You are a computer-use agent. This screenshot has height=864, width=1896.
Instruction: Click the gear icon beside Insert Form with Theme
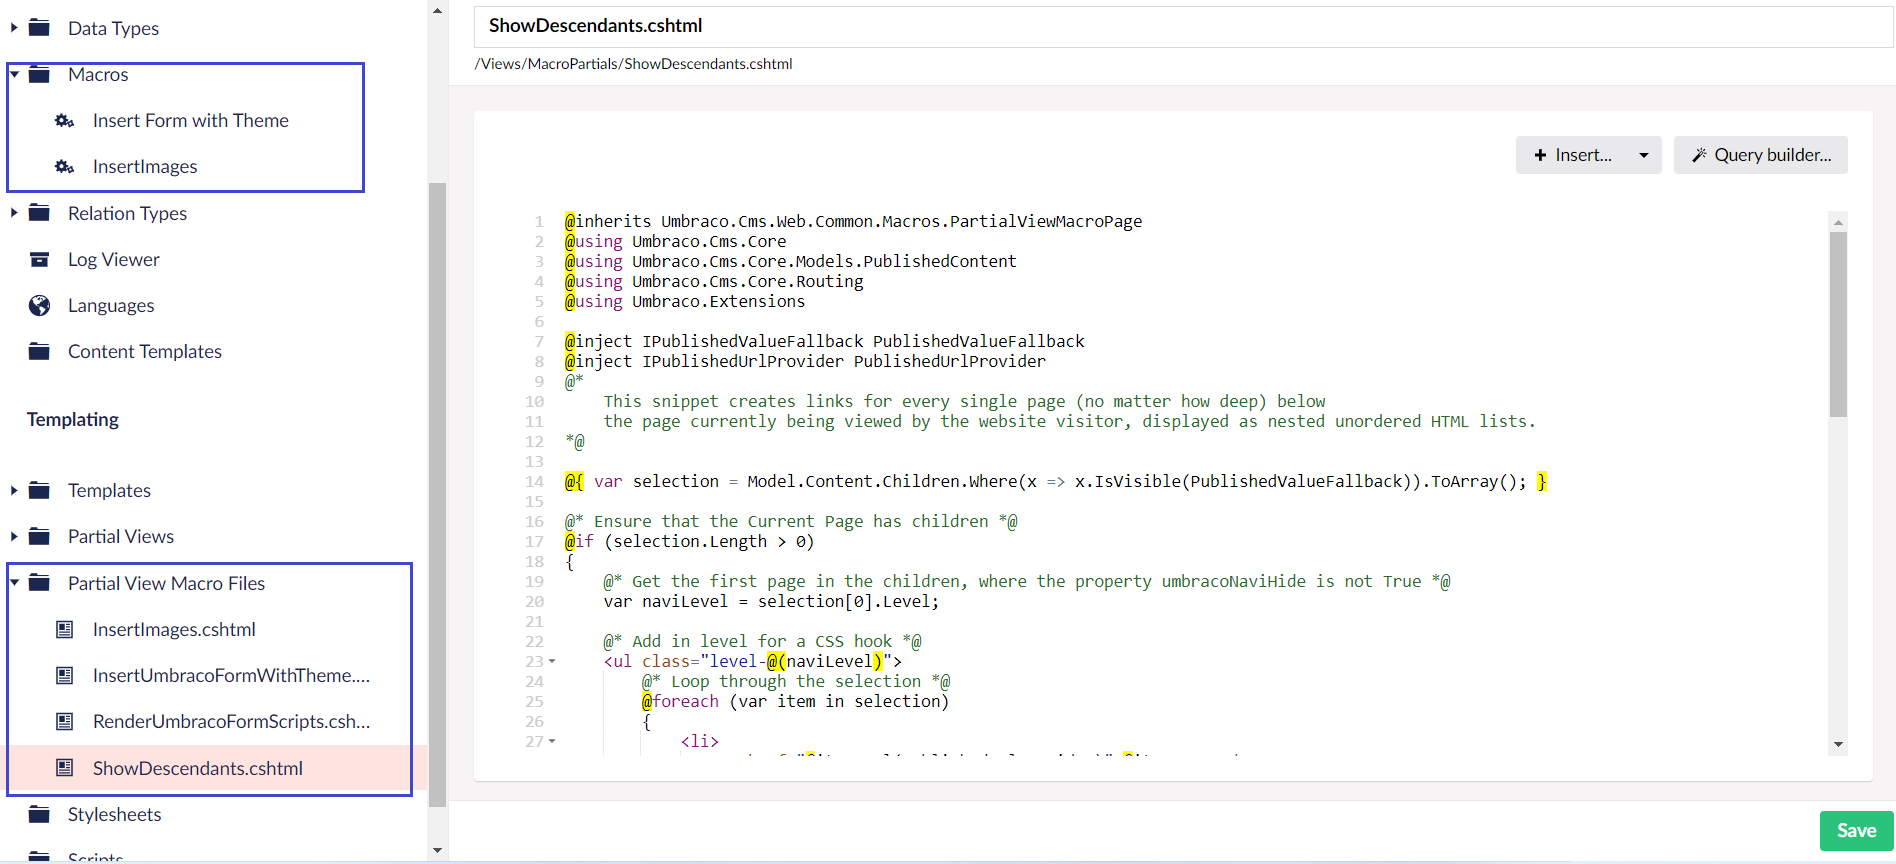pos(64,121)
